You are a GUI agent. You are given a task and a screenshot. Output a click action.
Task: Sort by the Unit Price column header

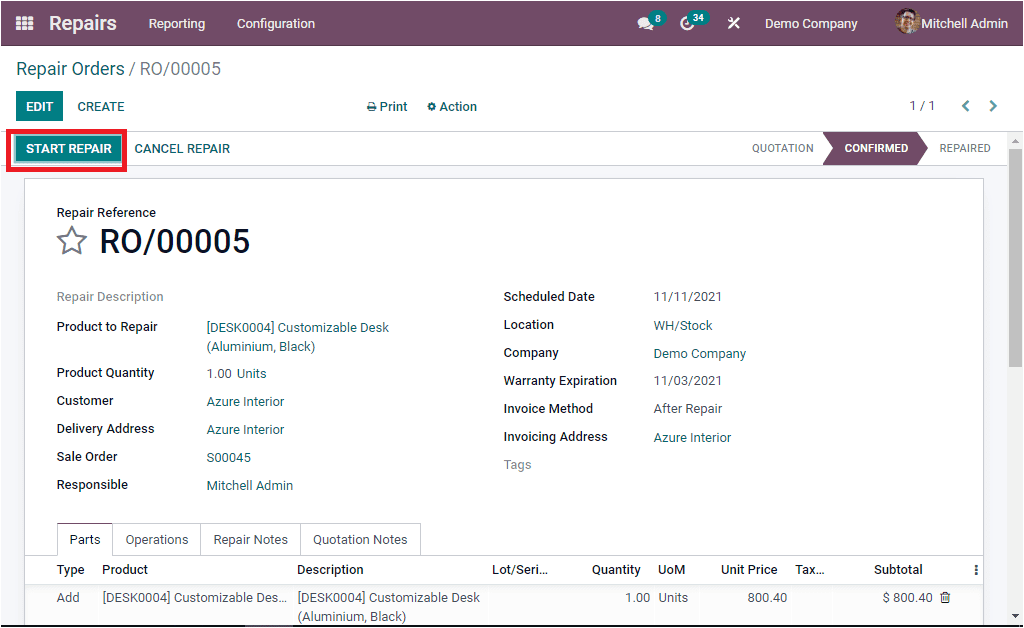(x=749, y=570)
